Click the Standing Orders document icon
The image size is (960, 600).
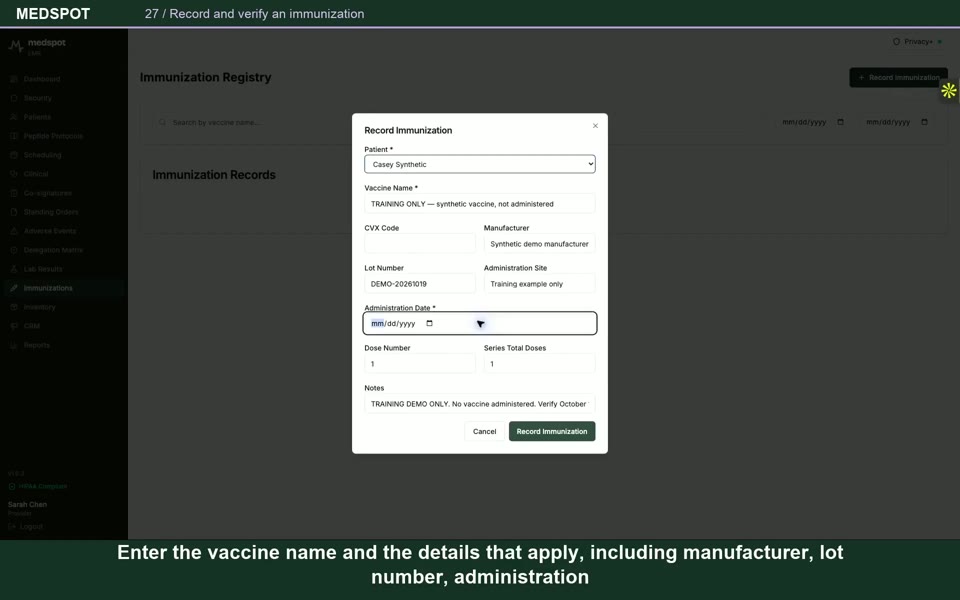(x=13, y=212)
